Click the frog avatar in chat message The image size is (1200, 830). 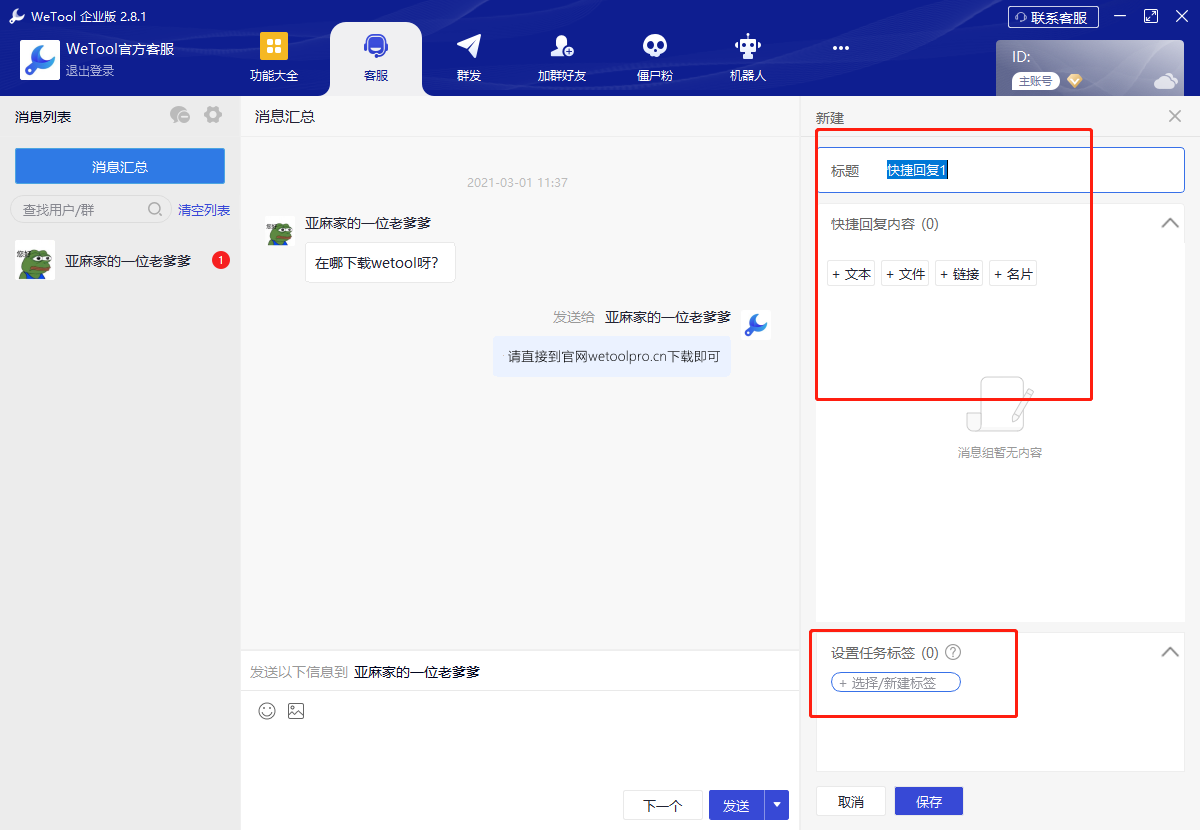(279, 230)
